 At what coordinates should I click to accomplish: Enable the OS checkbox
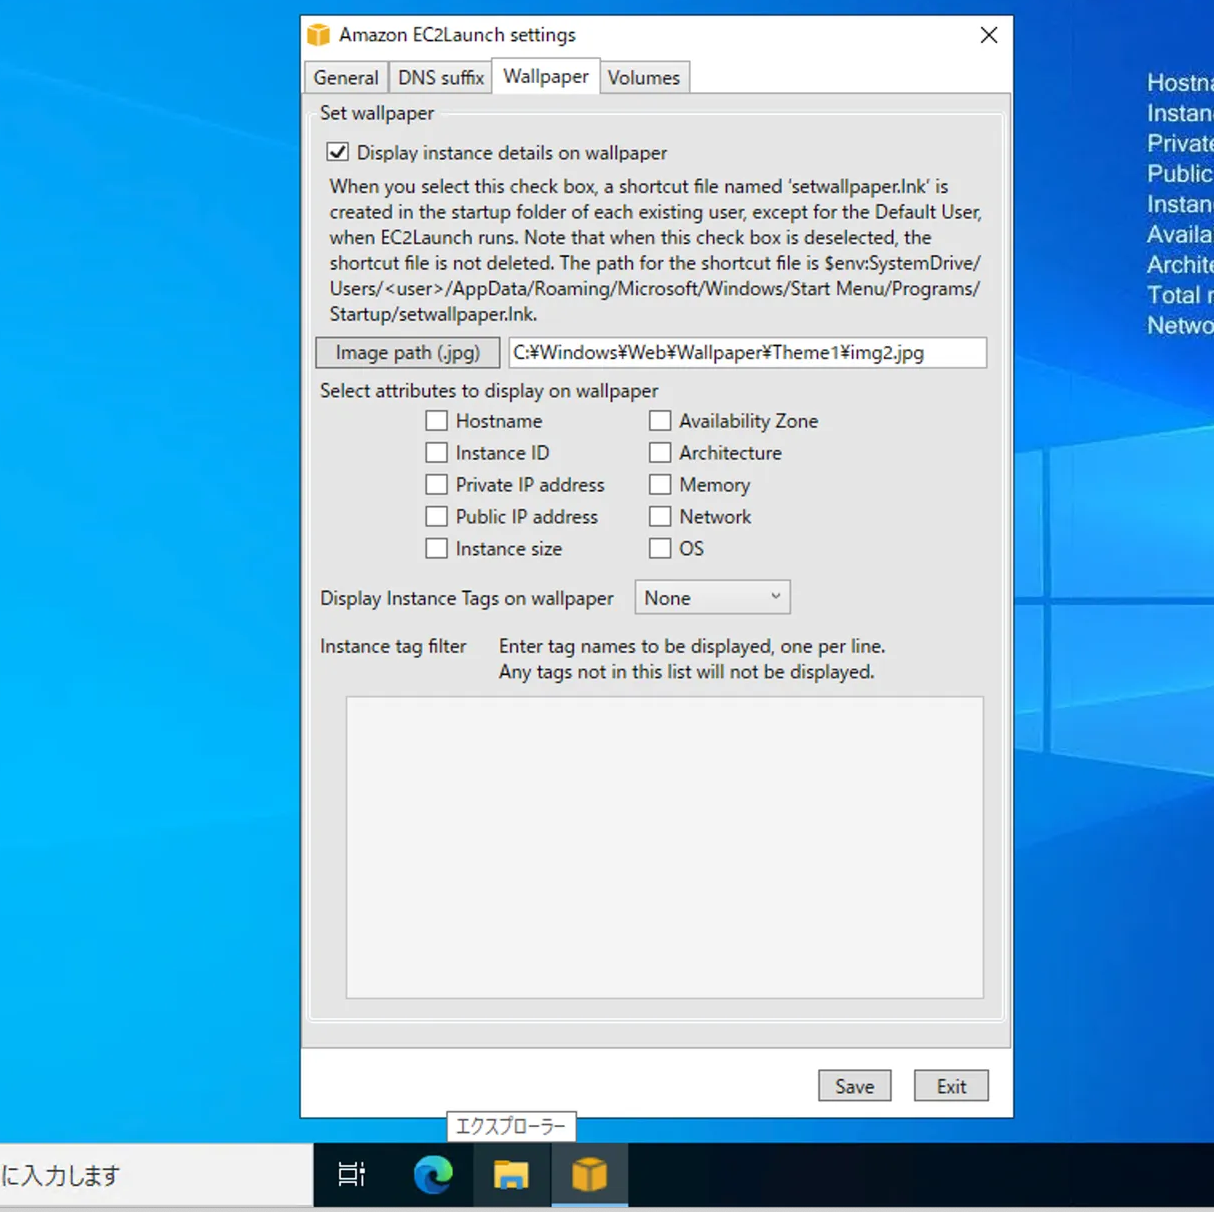[660, 549]
